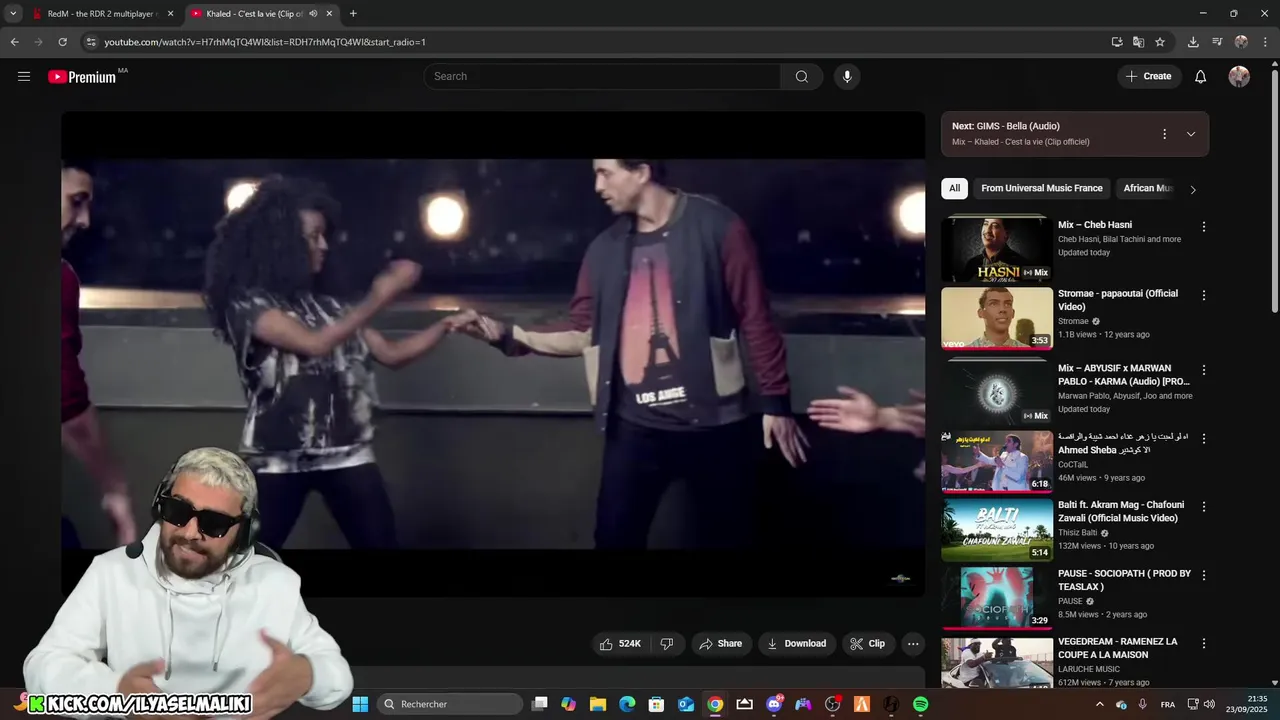Bookmark this page with star icon

(x=1160, y=42)
